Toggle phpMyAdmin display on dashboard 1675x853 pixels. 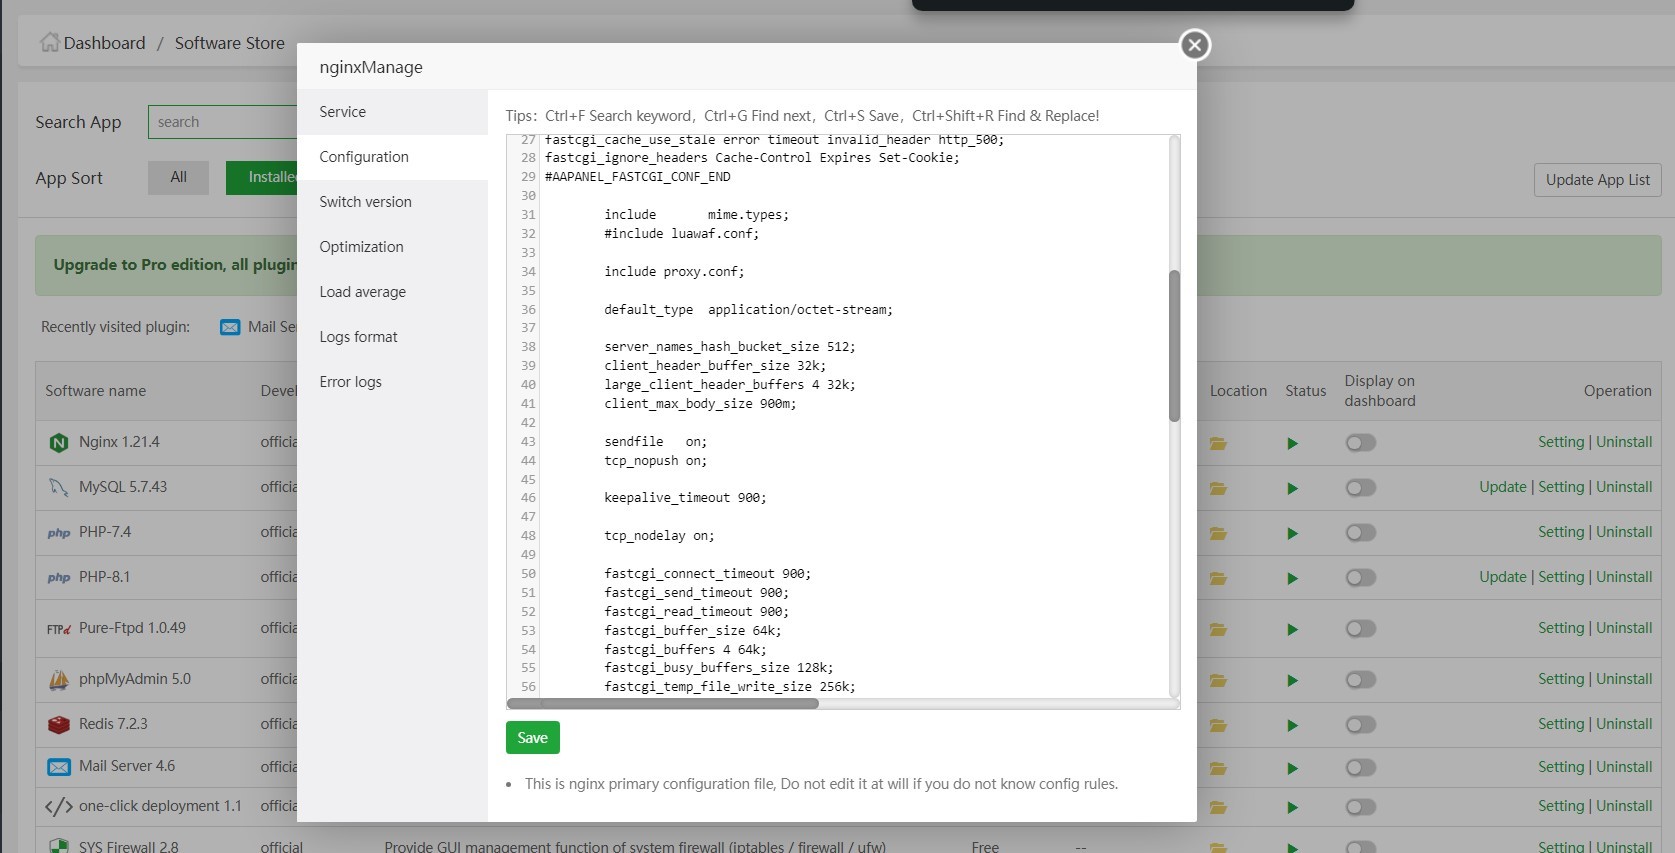point(1361,679)
